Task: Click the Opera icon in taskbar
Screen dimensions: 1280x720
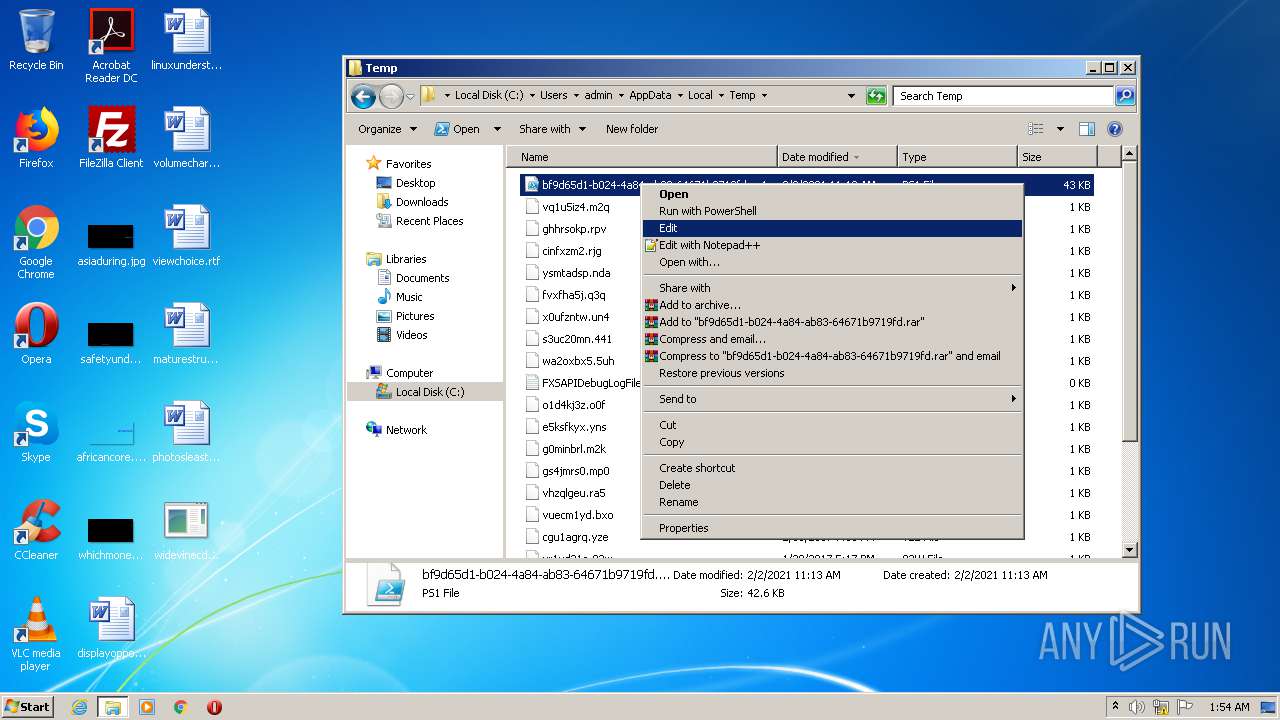Action: click(x=214, y=707)
